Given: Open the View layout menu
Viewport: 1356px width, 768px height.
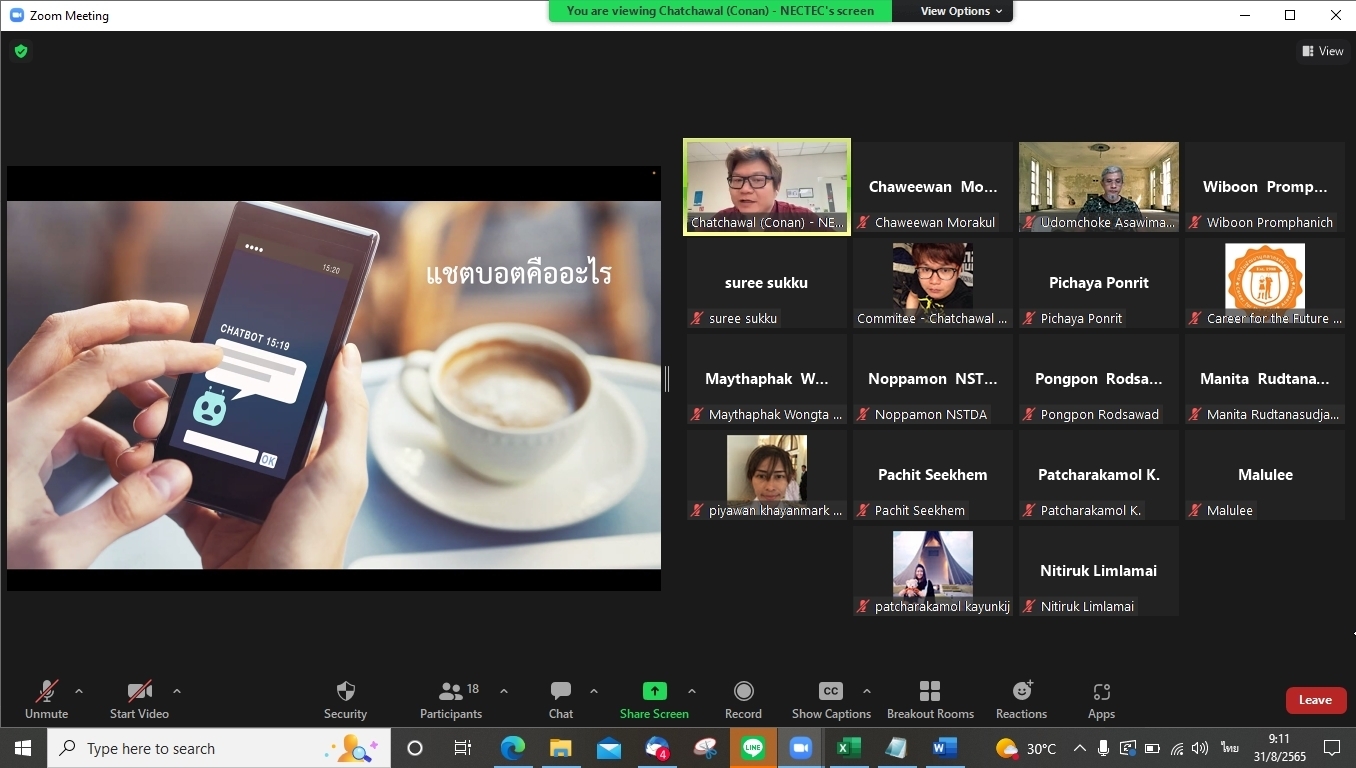Looking at the screenshot, I should tap(1322, 51).
